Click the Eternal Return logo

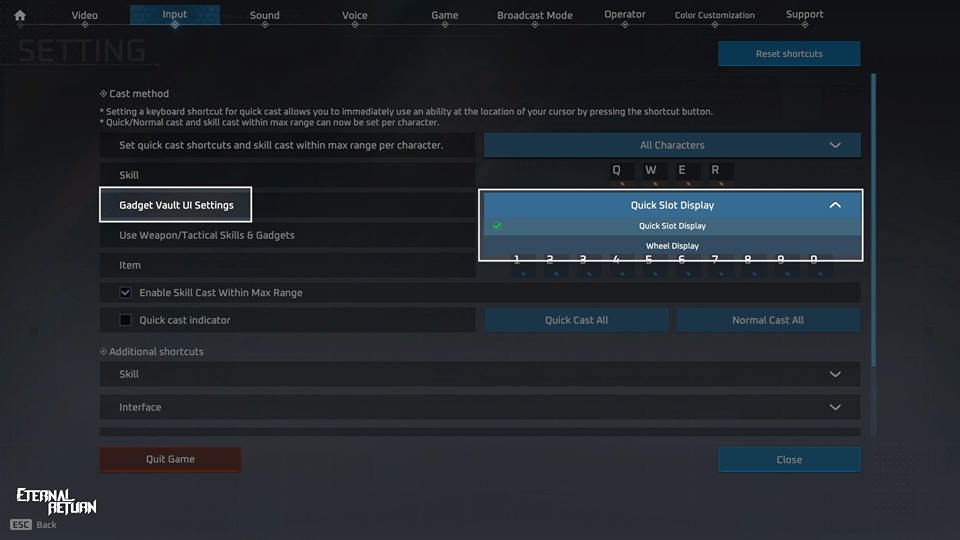[57, 501]
